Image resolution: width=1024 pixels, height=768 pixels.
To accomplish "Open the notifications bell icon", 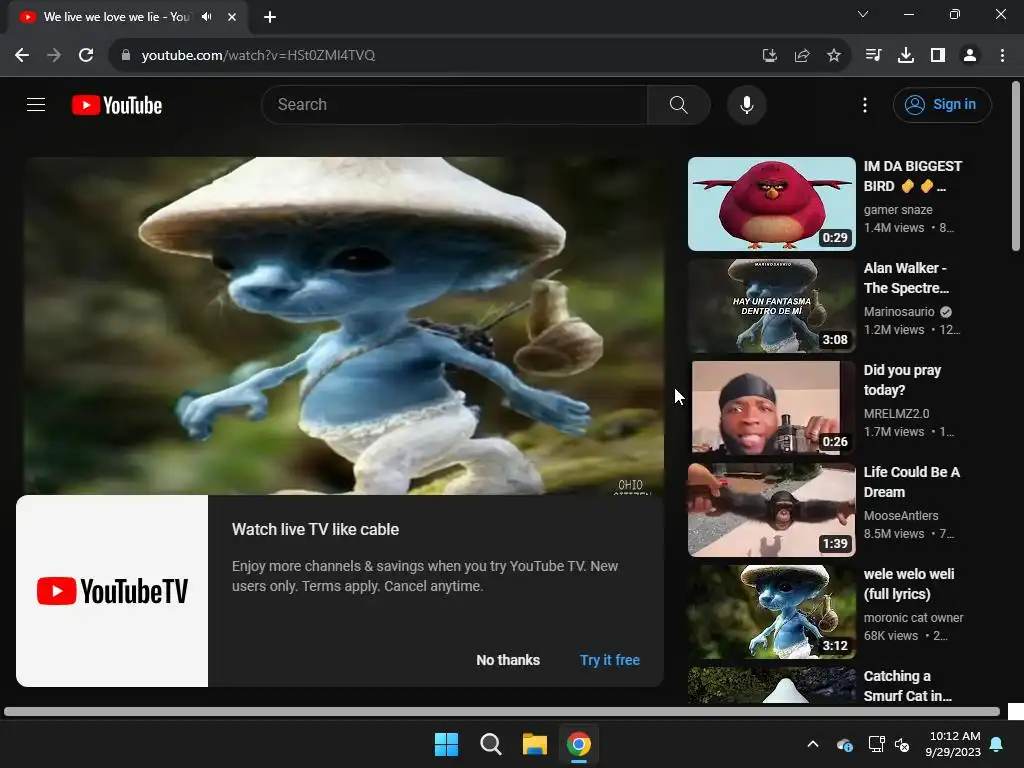I will point(997,744).
